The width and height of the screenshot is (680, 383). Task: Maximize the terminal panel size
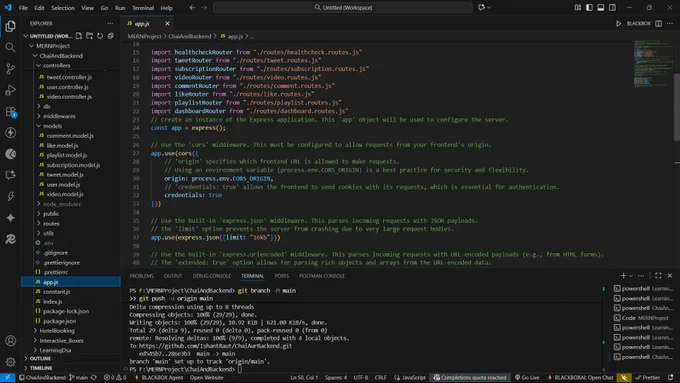[658, 275]
